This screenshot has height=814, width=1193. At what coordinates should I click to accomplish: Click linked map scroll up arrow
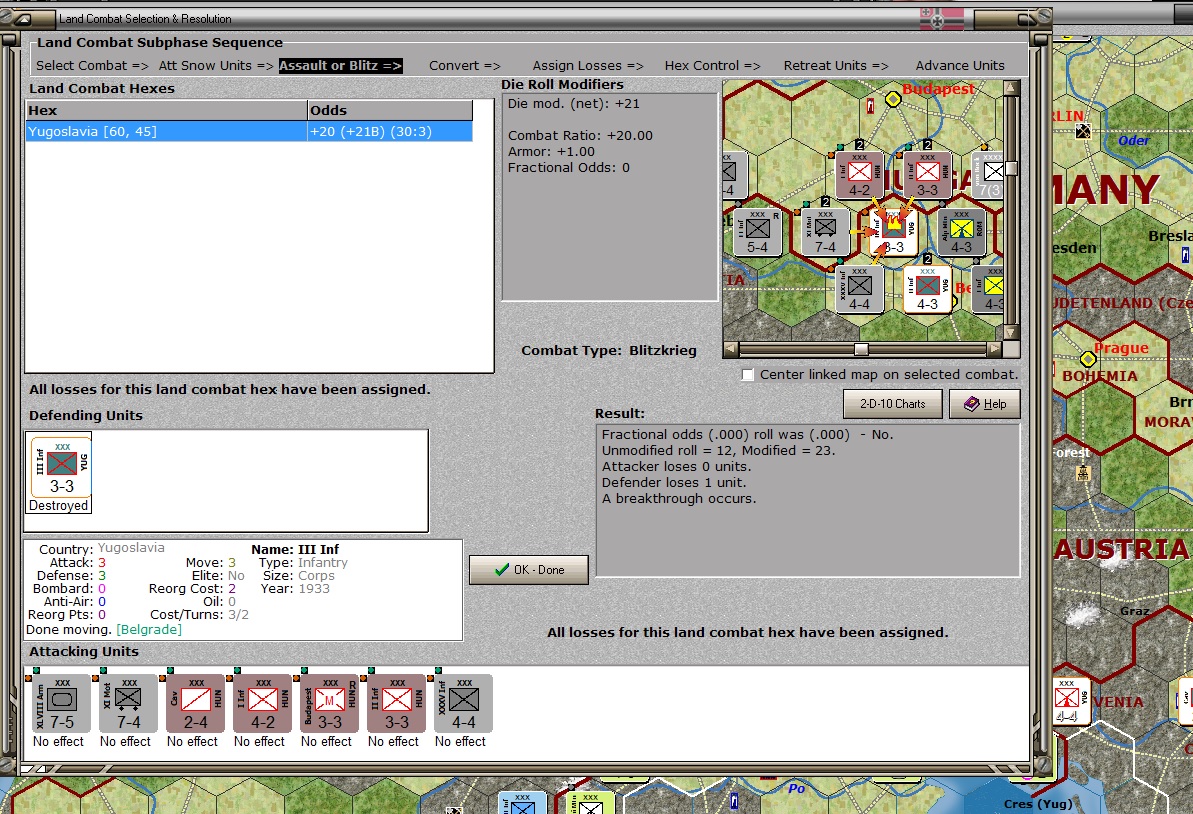click(x=1011, y=87)
